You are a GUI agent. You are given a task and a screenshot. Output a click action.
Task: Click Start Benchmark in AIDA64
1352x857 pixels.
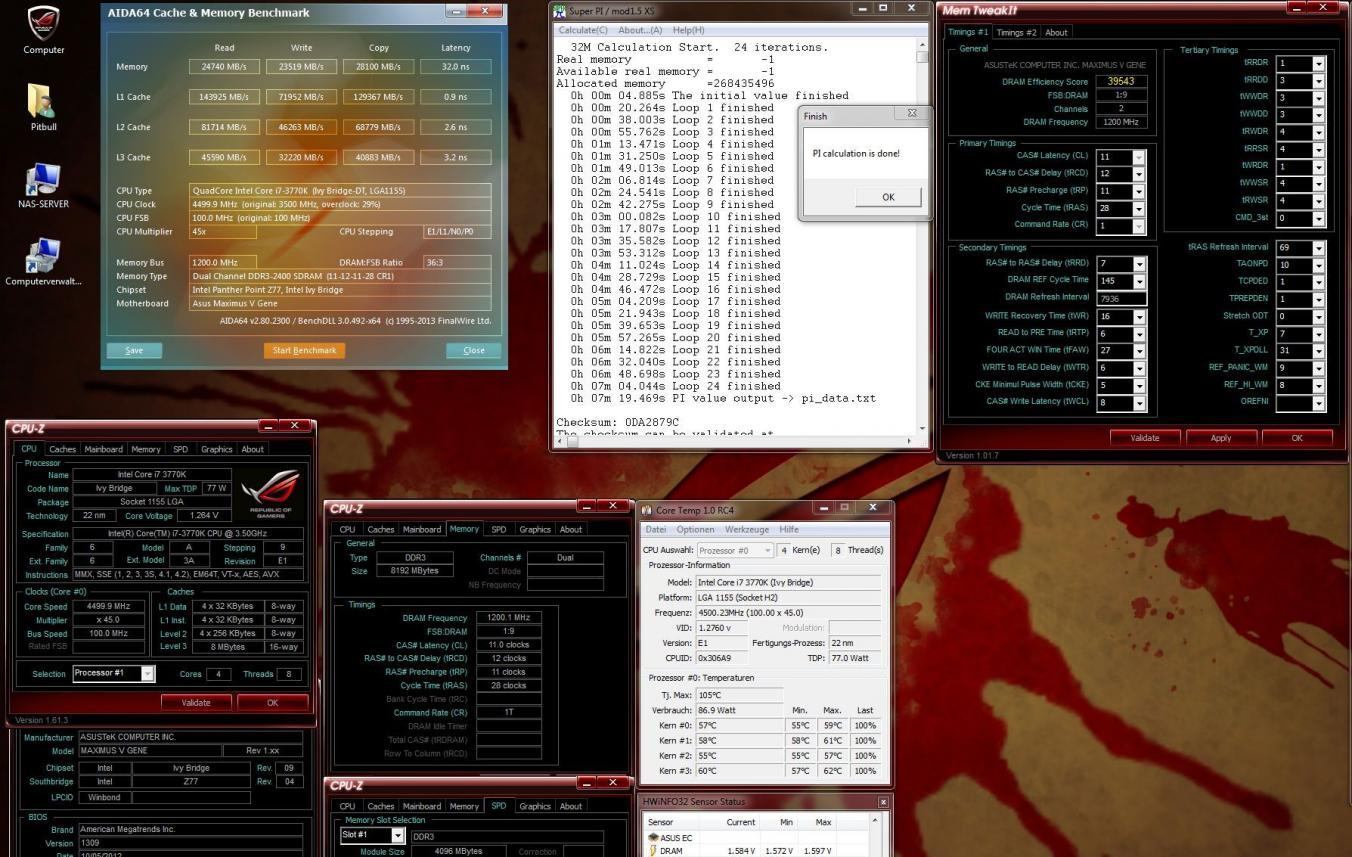click(305, 350)
